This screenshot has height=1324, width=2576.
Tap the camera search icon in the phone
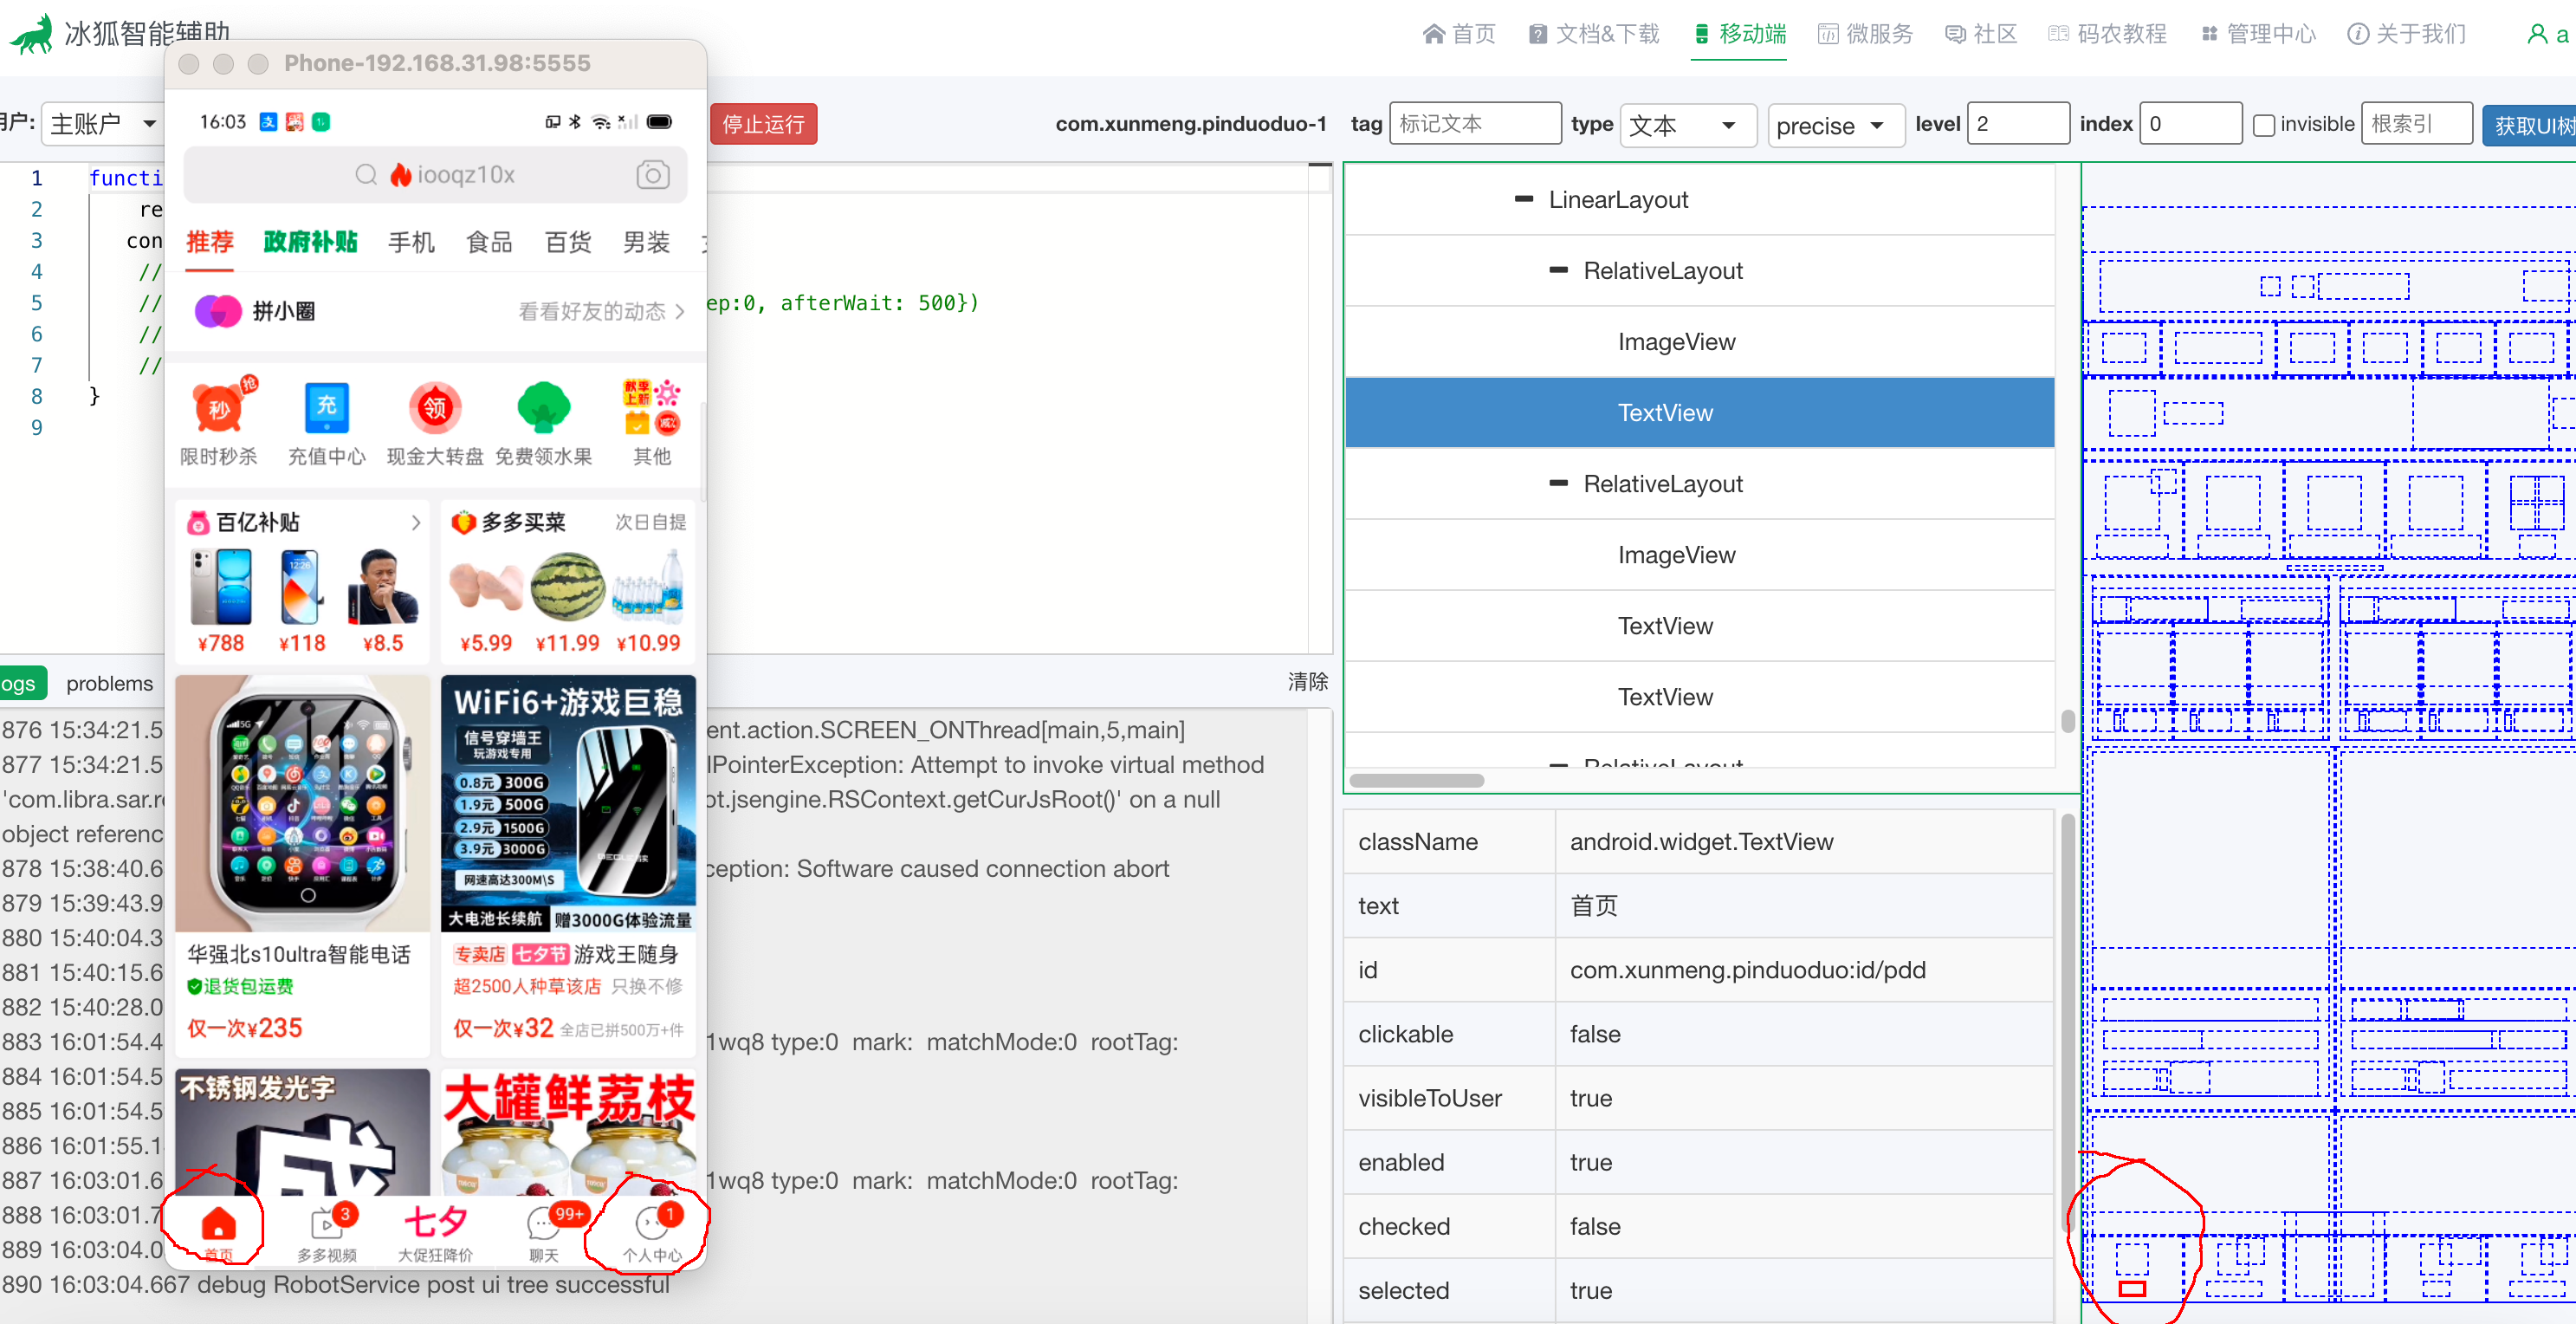[x=652, y=175]
